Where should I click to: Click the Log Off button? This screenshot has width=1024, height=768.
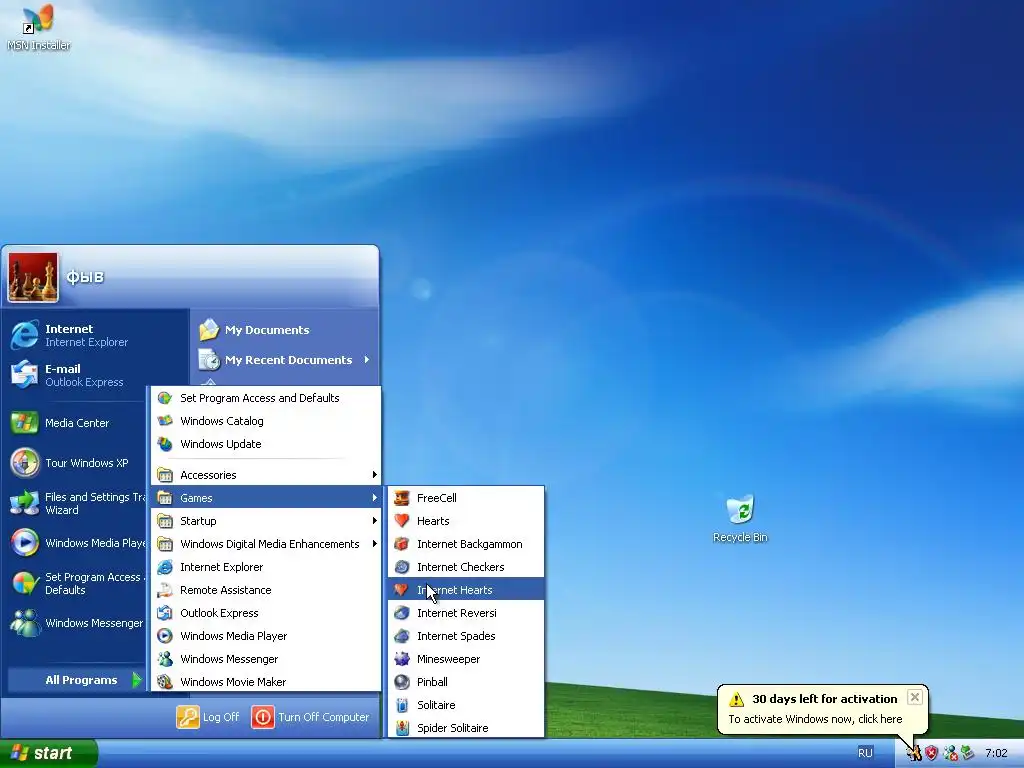pos(208,717)
